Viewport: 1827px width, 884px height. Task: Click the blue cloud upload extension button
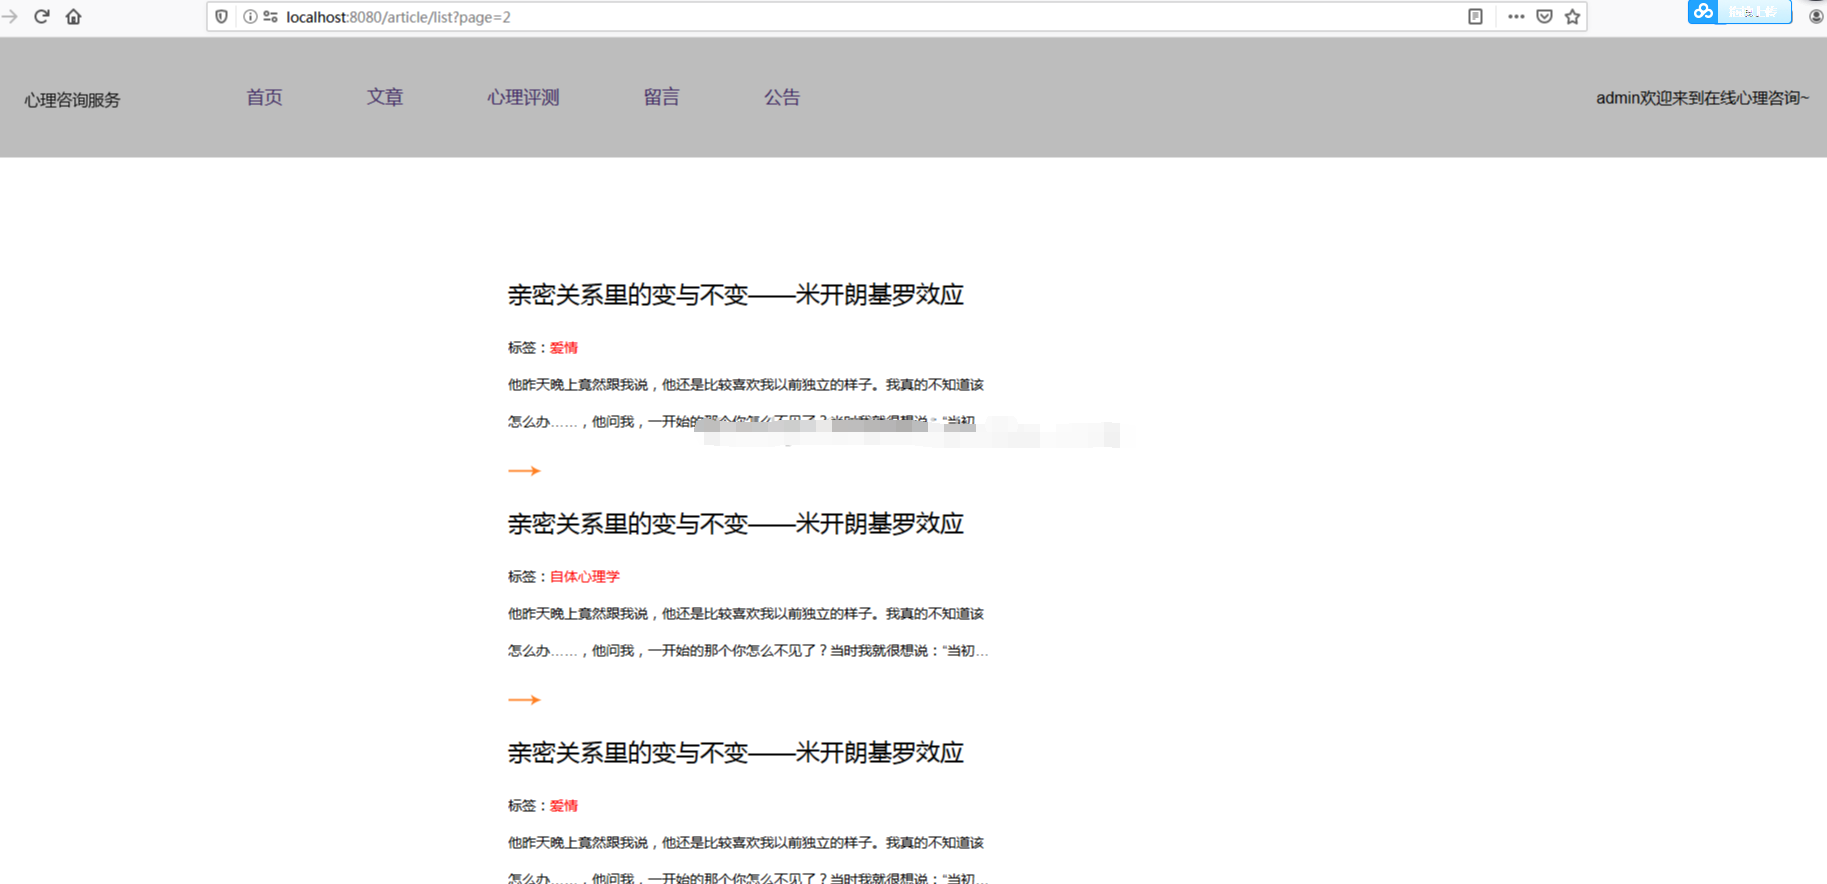pyautogui.click(x=1740, y=11)
